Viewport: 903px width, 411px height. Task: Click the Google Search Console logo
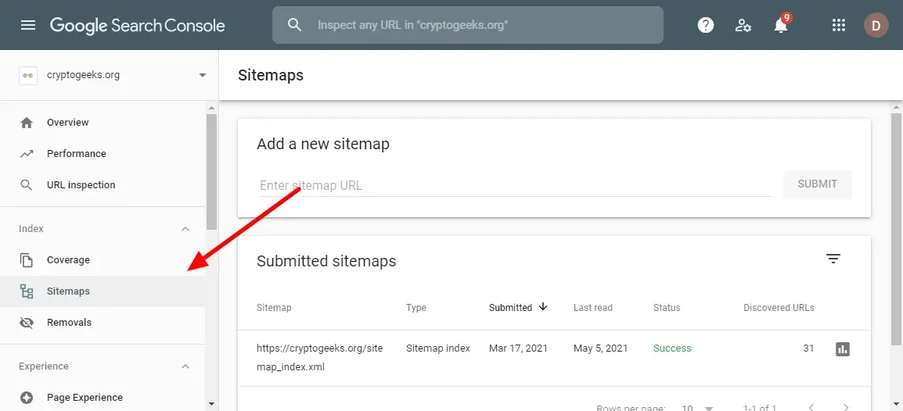point(137,25)
